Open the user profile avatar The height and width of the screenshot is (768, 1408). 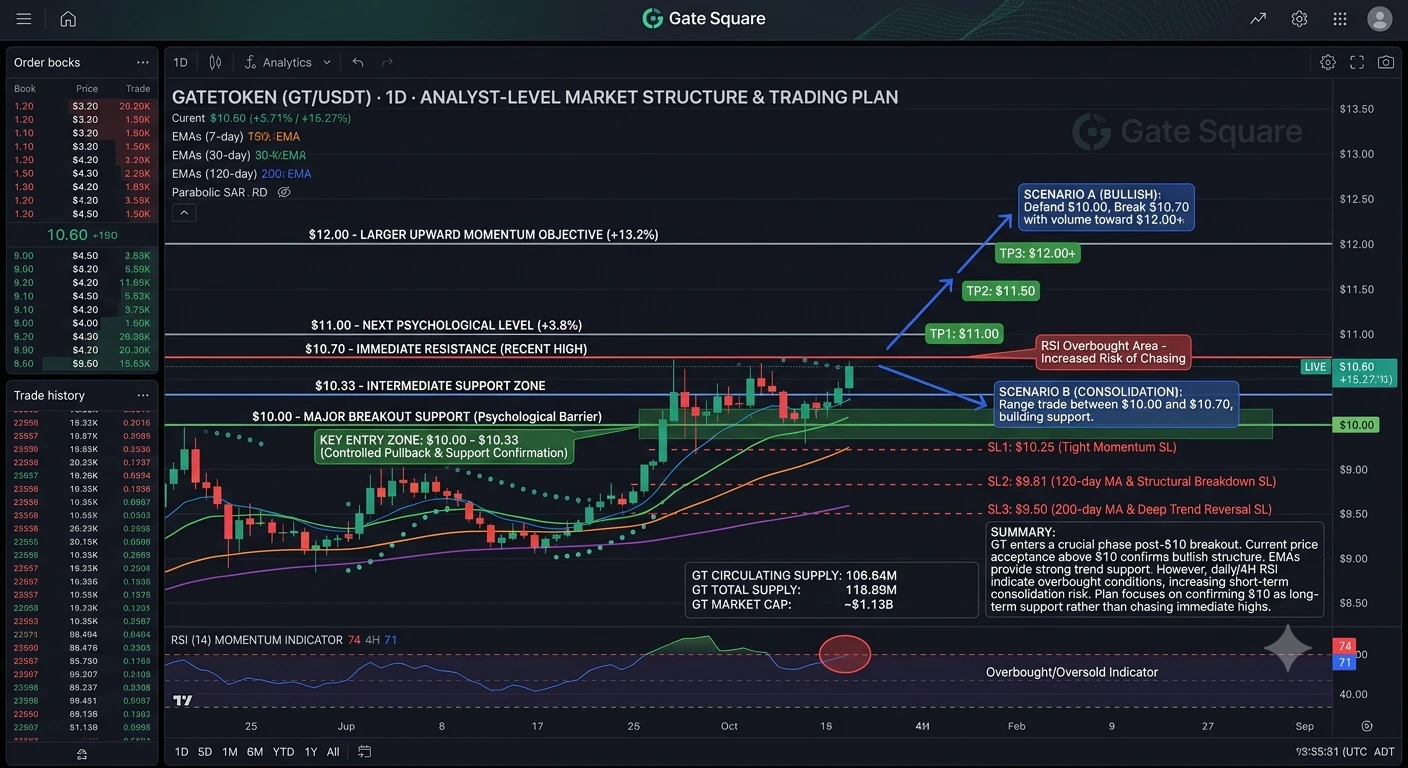pyautogui.click(x=1380, y=19)
